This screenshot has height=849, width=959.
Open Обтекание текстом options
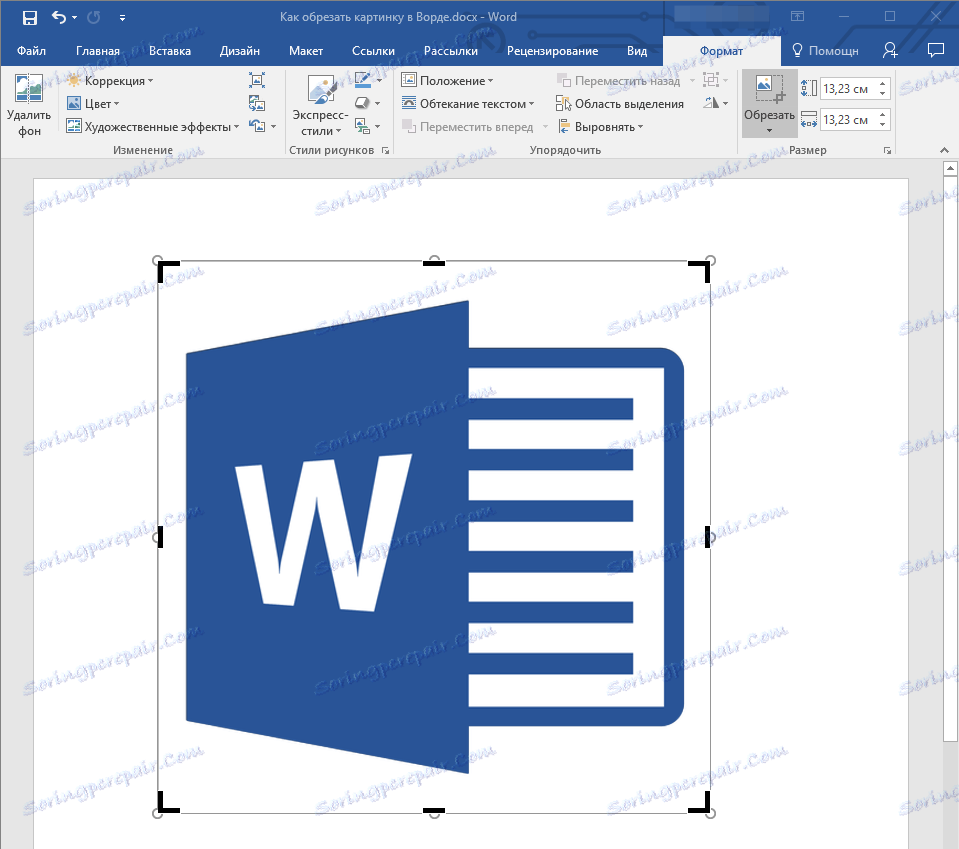point(468,103)
